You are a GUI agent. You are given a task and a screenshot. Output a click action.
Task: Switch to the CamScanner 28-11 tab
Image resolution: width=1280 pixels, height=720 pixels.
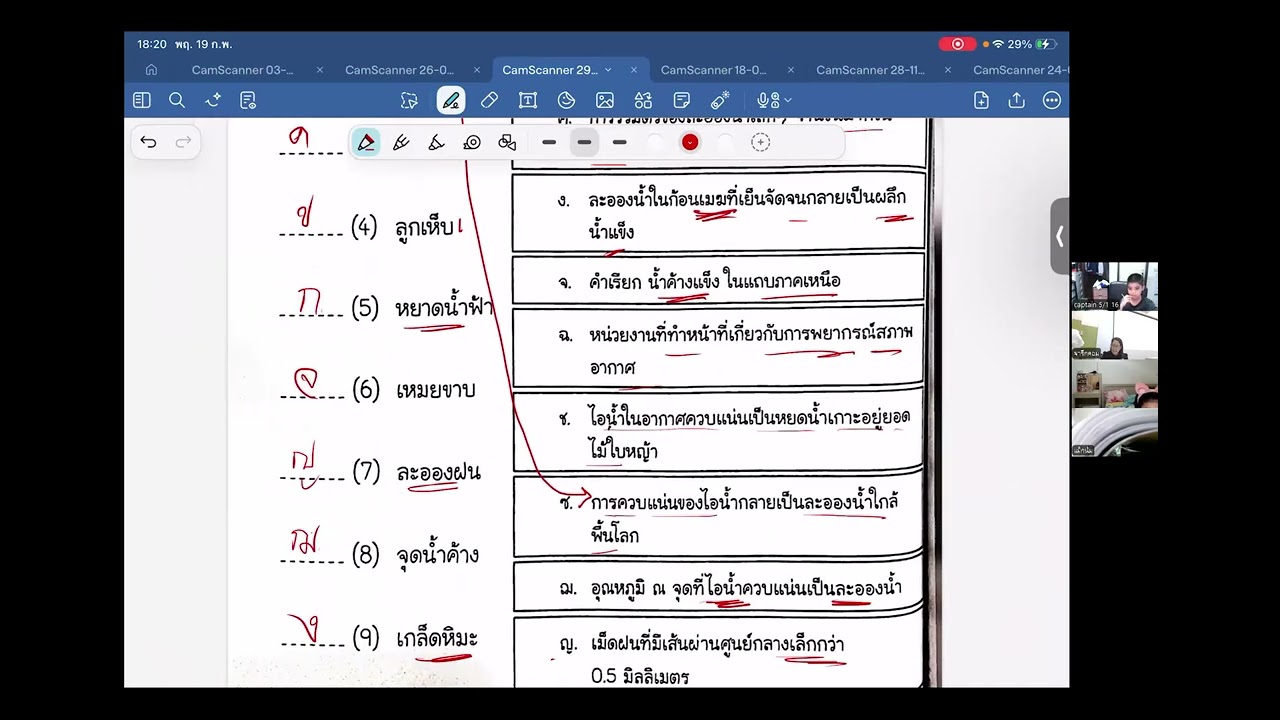[x=870, y=70]
